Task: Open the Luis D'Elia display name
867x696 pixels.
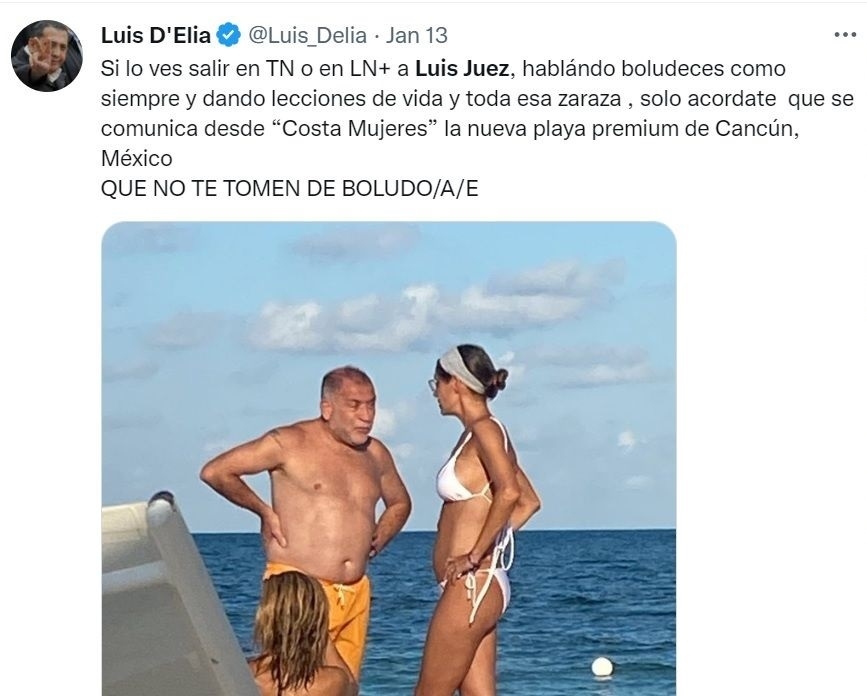Action: [x=156, y=35]
